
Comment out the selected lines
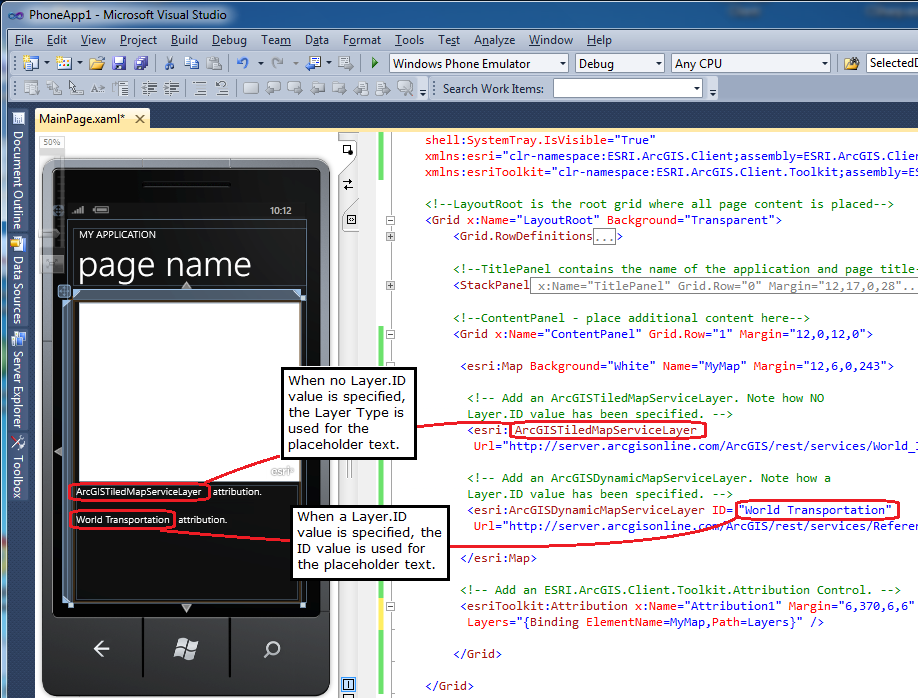(200, 88)
